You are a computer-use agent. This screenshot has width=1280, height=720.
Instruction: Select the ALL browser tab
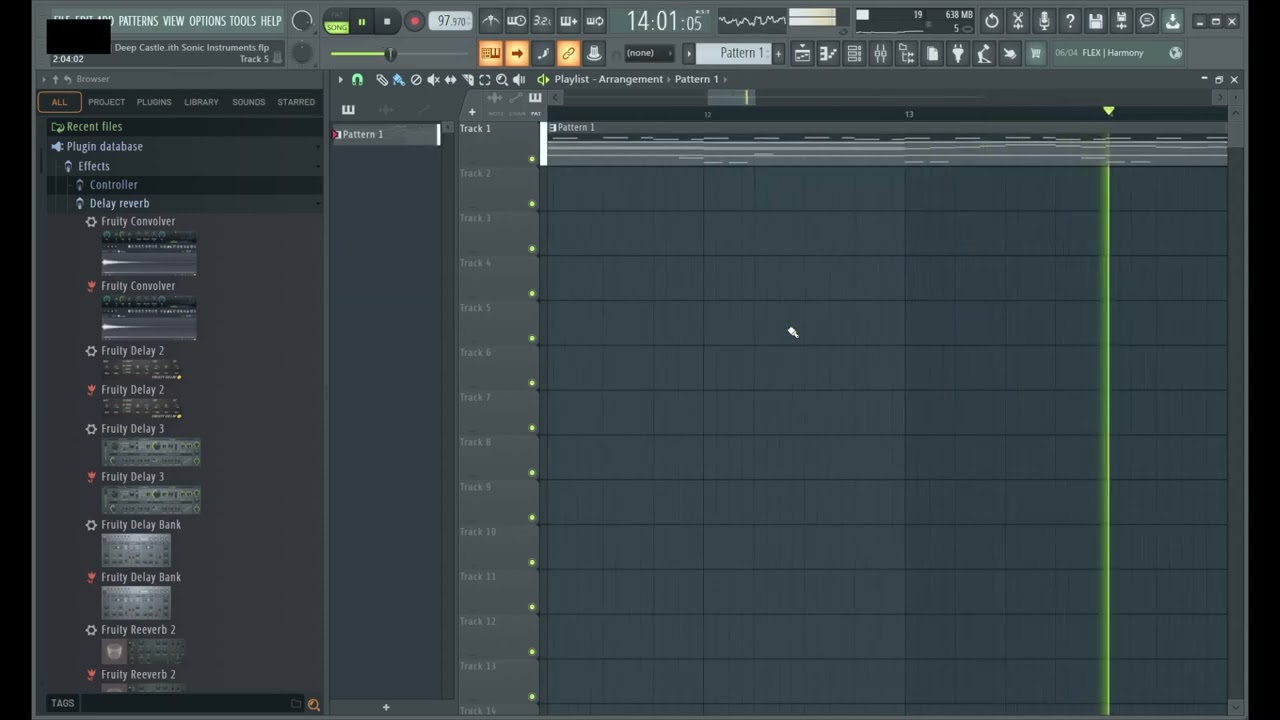[59, 102]
